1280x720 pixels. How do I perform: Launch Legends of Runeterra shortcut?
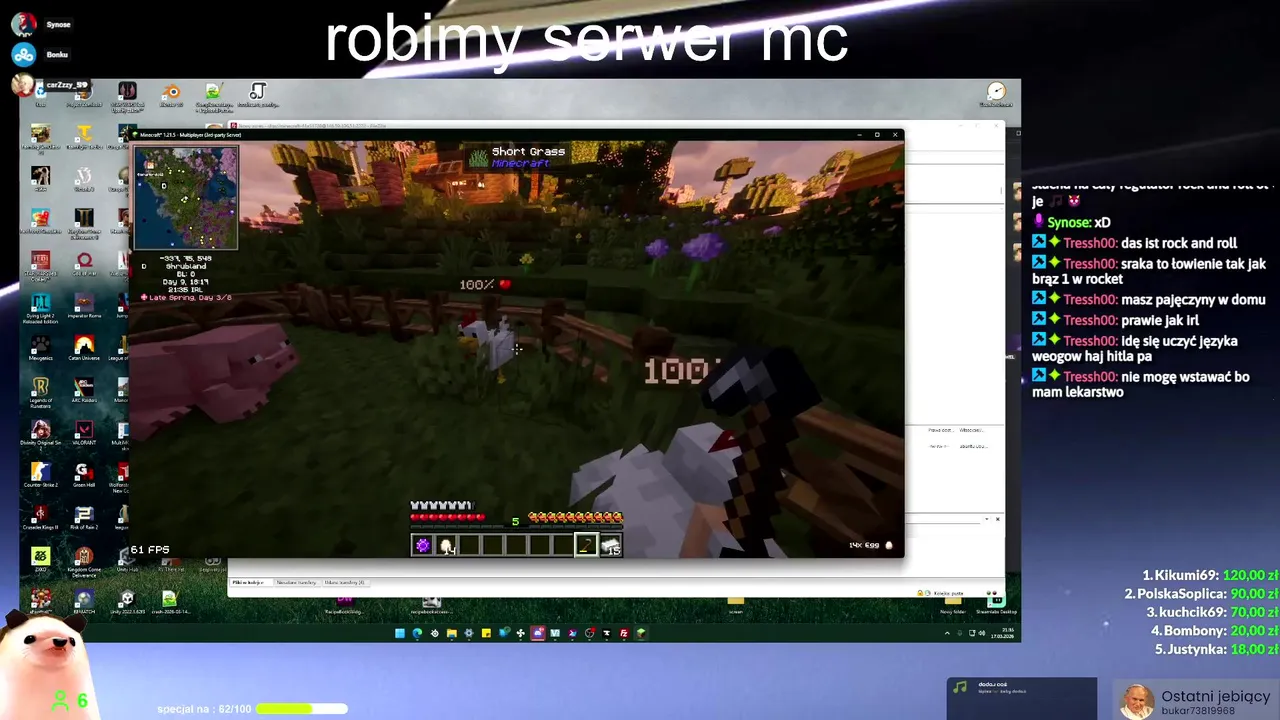[x=41, y=391]
